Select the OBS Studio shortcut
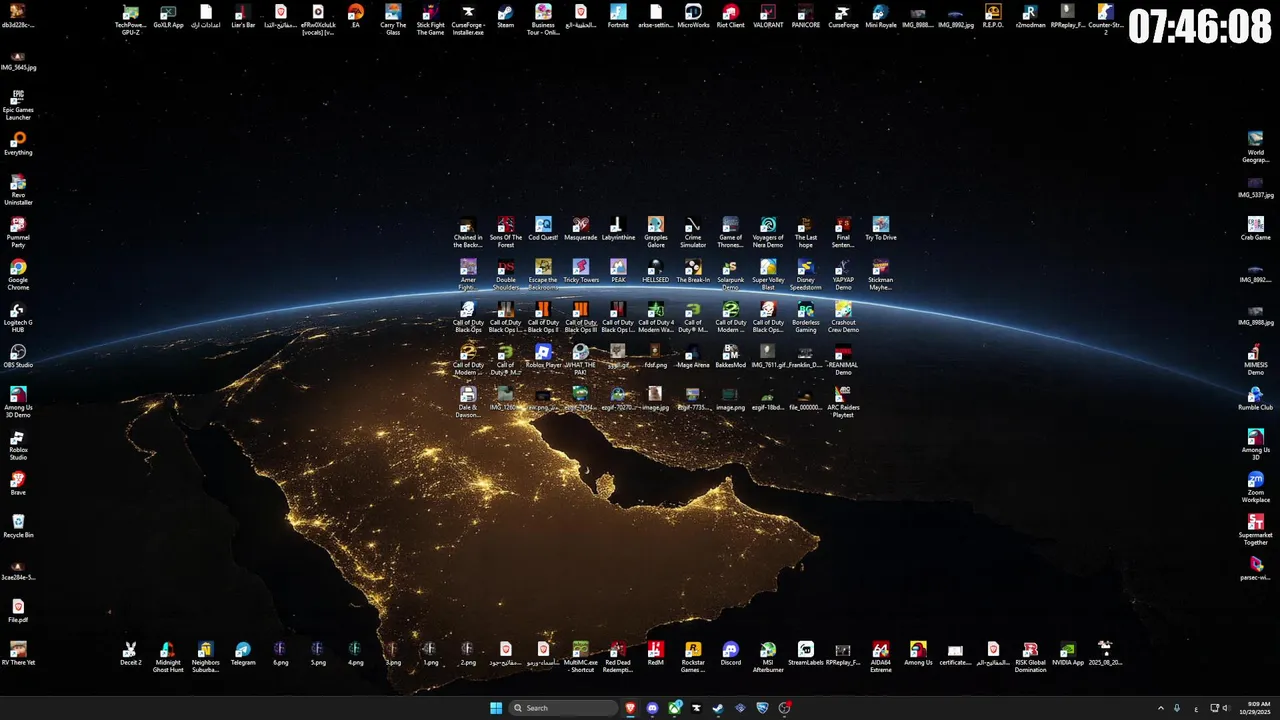 [x=18, y=356]
